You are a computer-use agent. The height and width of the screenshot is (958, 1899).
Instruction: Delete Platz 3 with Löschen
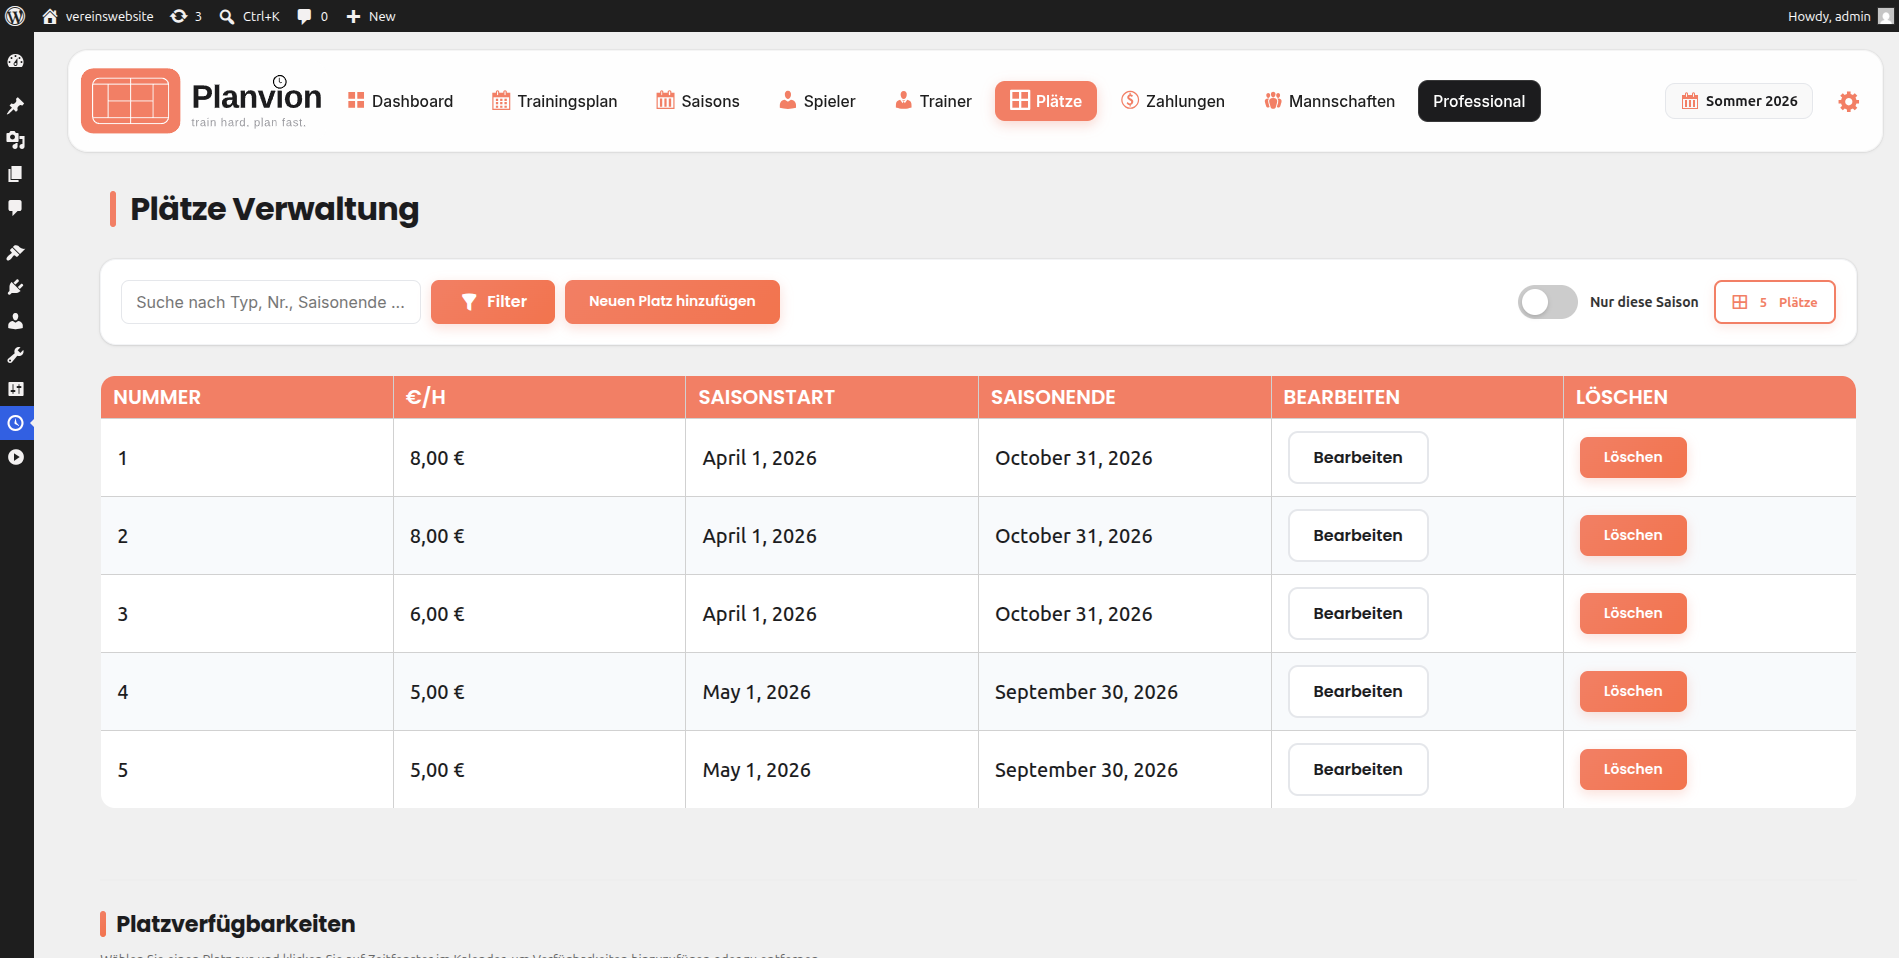click(x=1633, y=614)
